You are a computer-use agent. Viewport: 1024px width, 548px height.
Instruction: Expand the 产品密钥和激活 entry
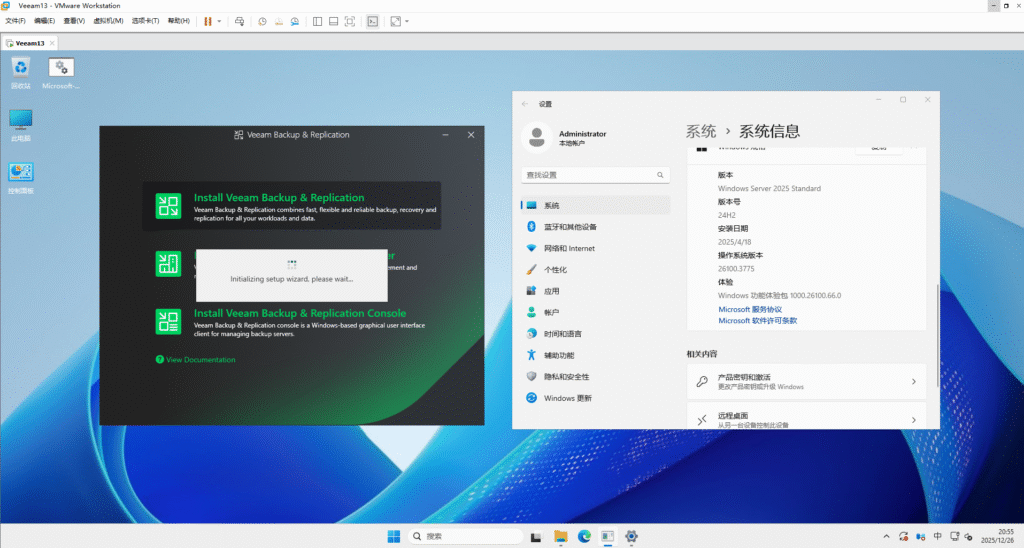[x=806, y=381]
